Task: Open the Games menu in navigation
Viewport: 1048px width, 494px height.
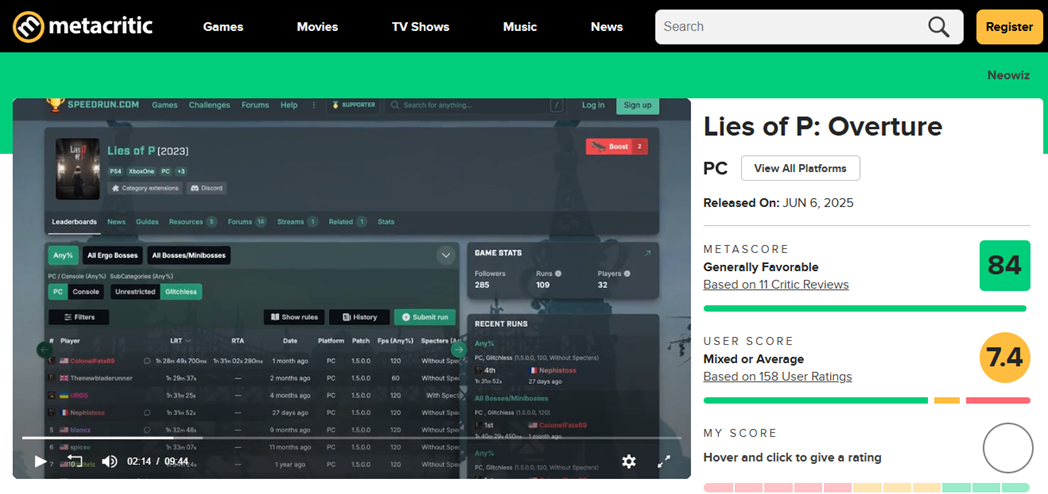Action: 223,27
